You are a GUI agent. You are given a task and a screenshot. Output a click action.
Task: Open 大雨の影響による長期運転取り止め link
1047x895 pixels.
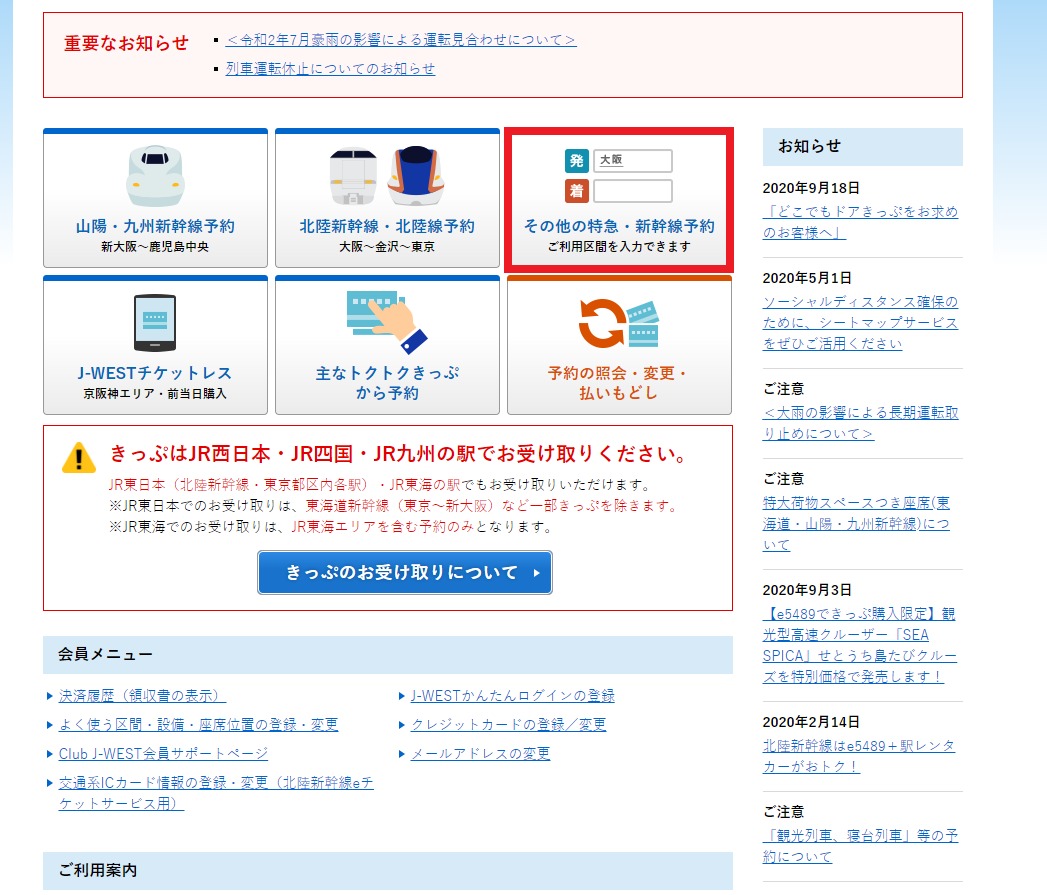(x=861, y=423)
